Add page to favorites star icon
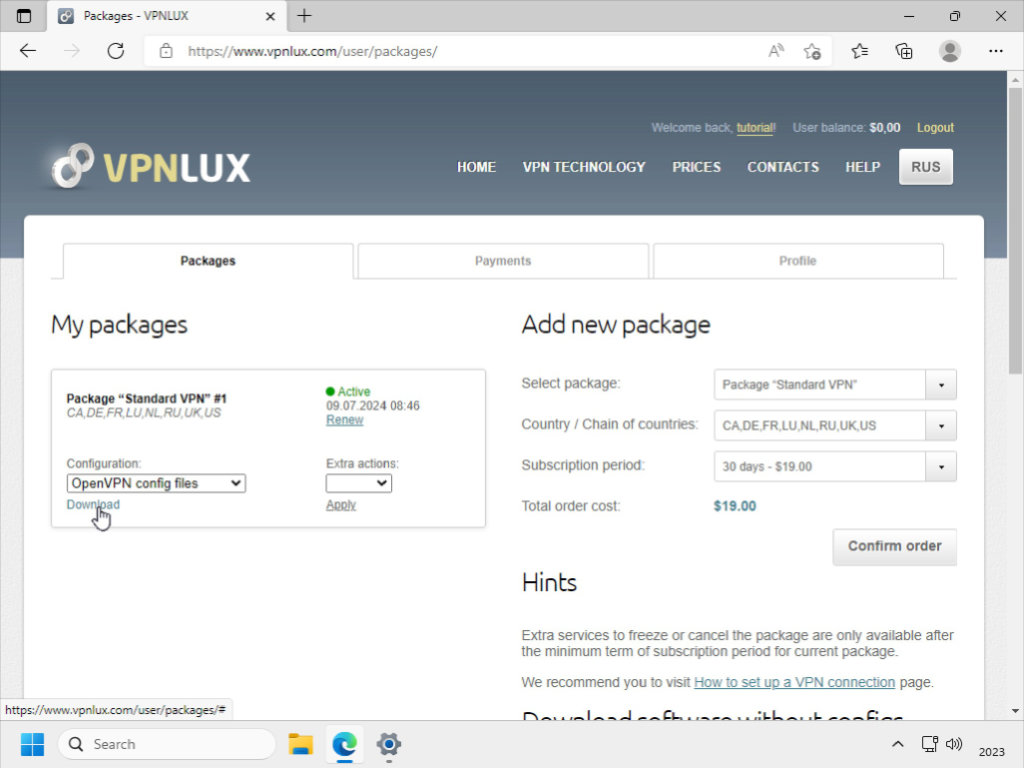 click(812, 51)
